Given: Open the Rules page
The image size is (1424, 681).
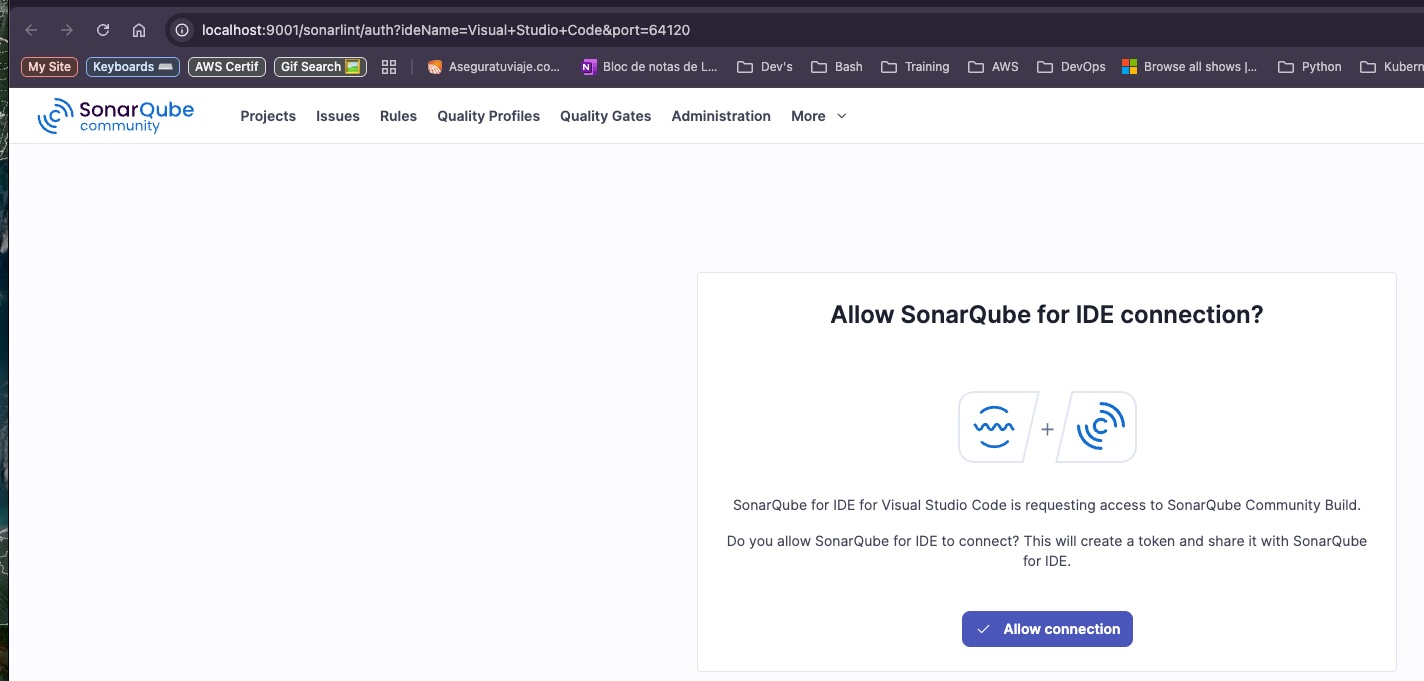Looking at the screenshot, I should click(398, 116).
